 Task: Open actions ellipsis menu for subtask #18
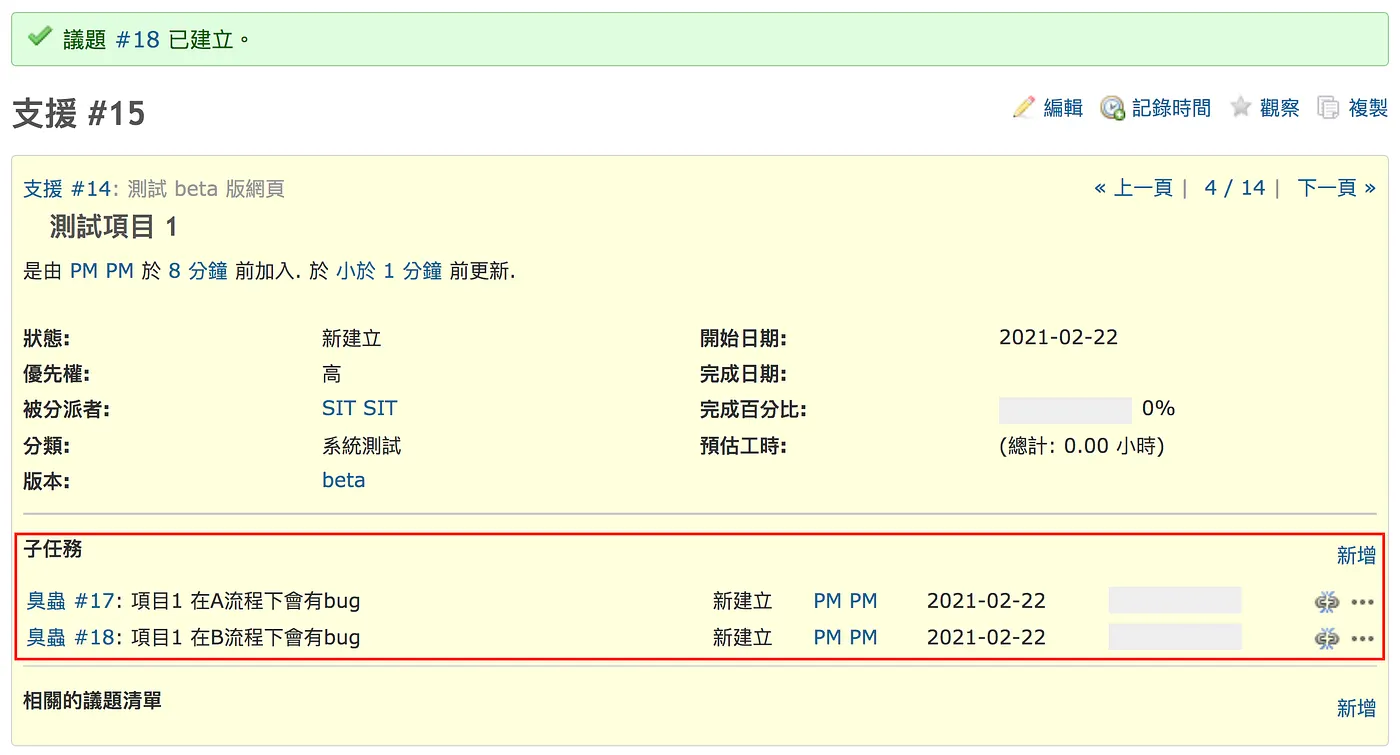click(1362, 638)
